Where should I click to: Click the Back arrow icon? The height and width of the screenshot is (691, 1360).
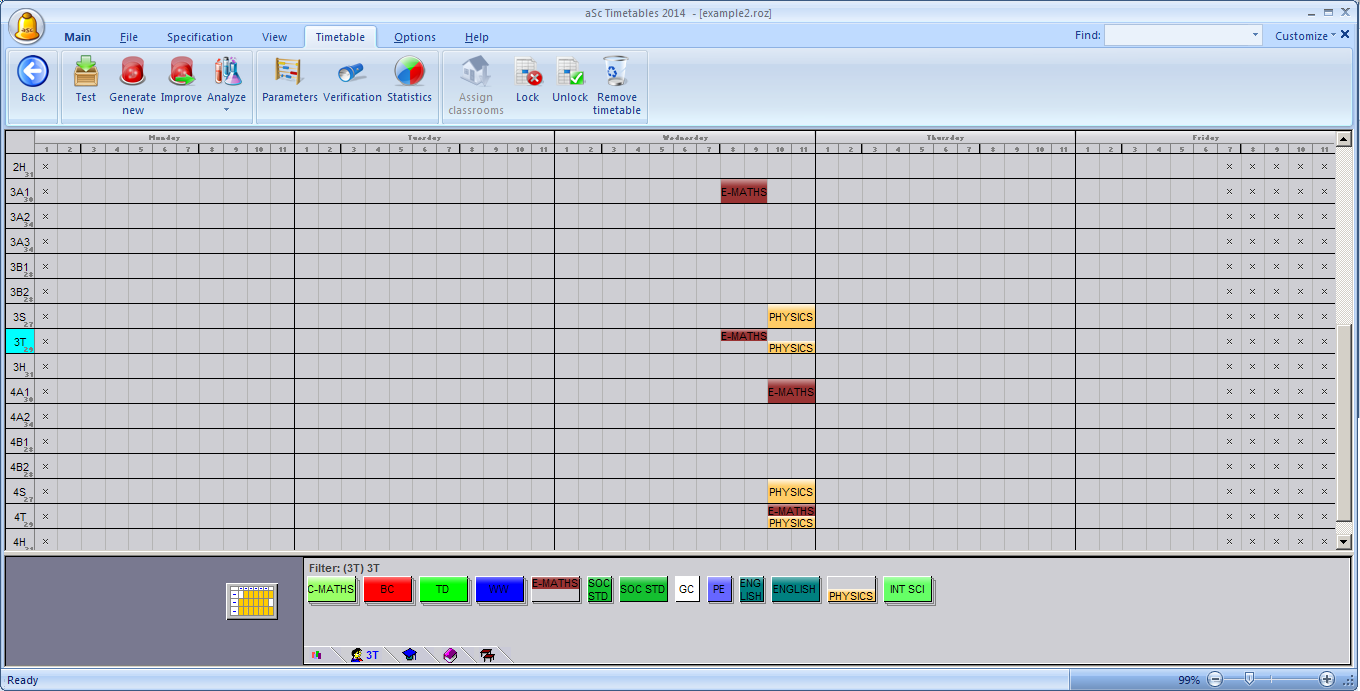[33, 73]
